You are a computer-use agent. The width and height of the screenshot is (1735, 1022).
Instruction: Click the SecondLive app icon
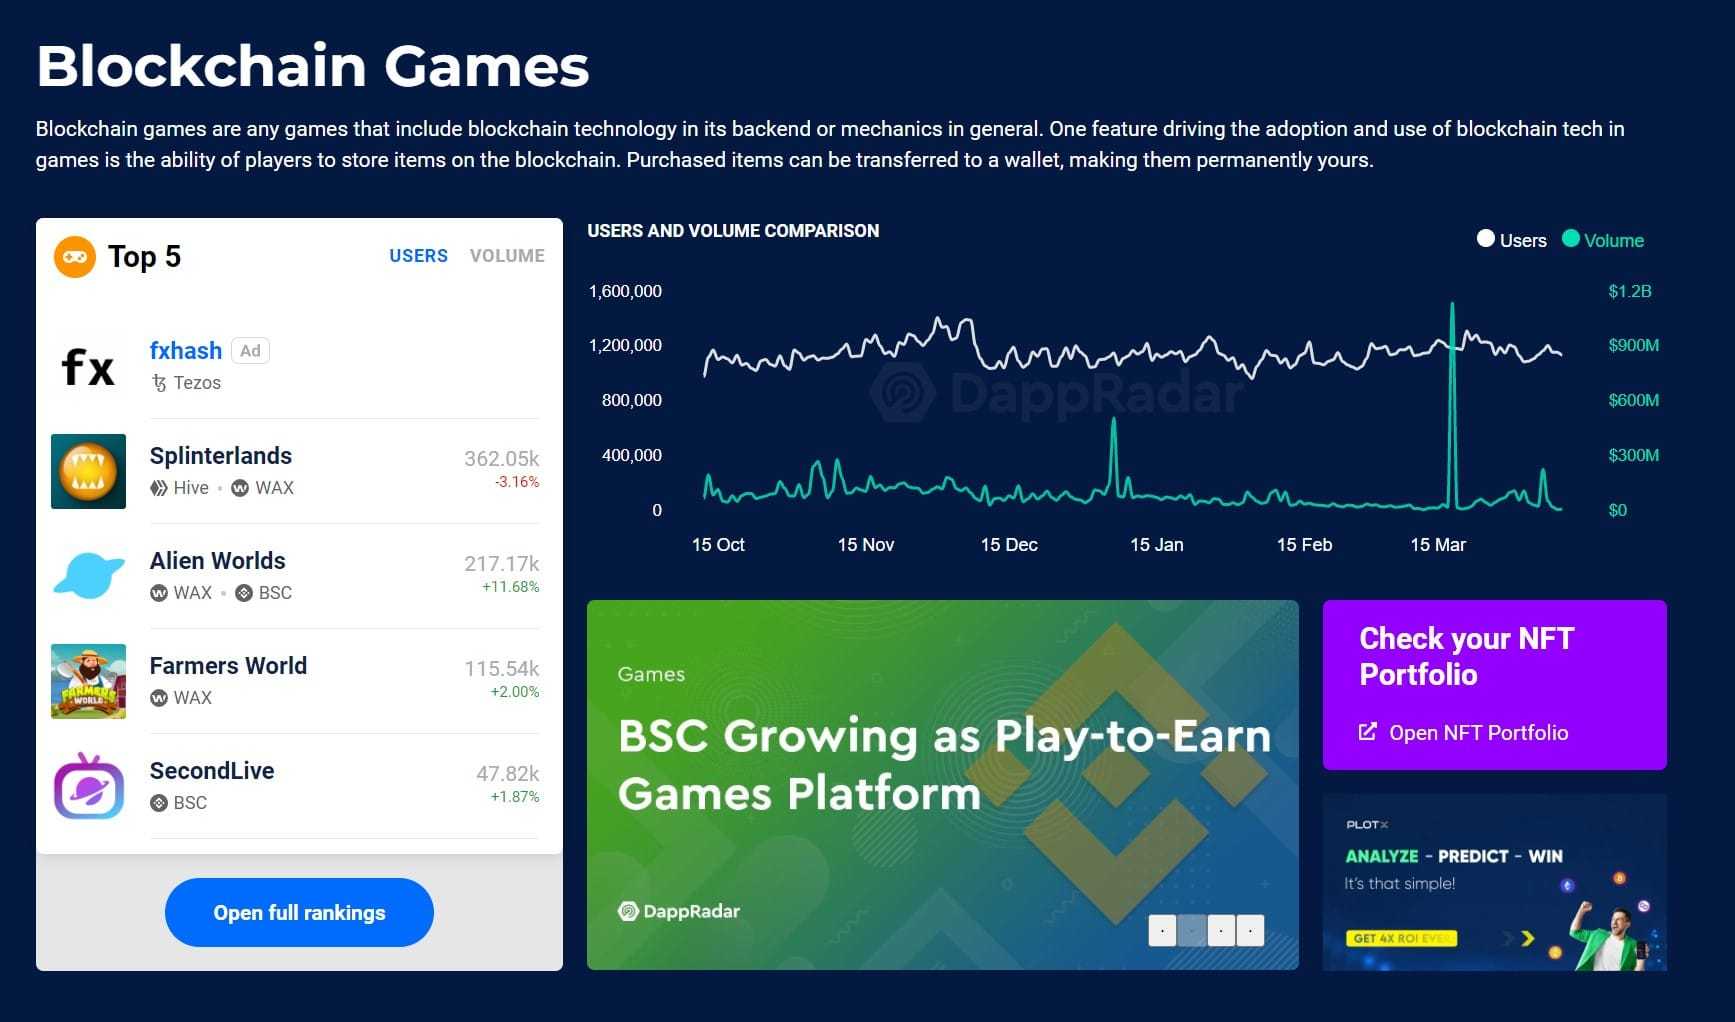pyautogui.click(x=88, y=787)
